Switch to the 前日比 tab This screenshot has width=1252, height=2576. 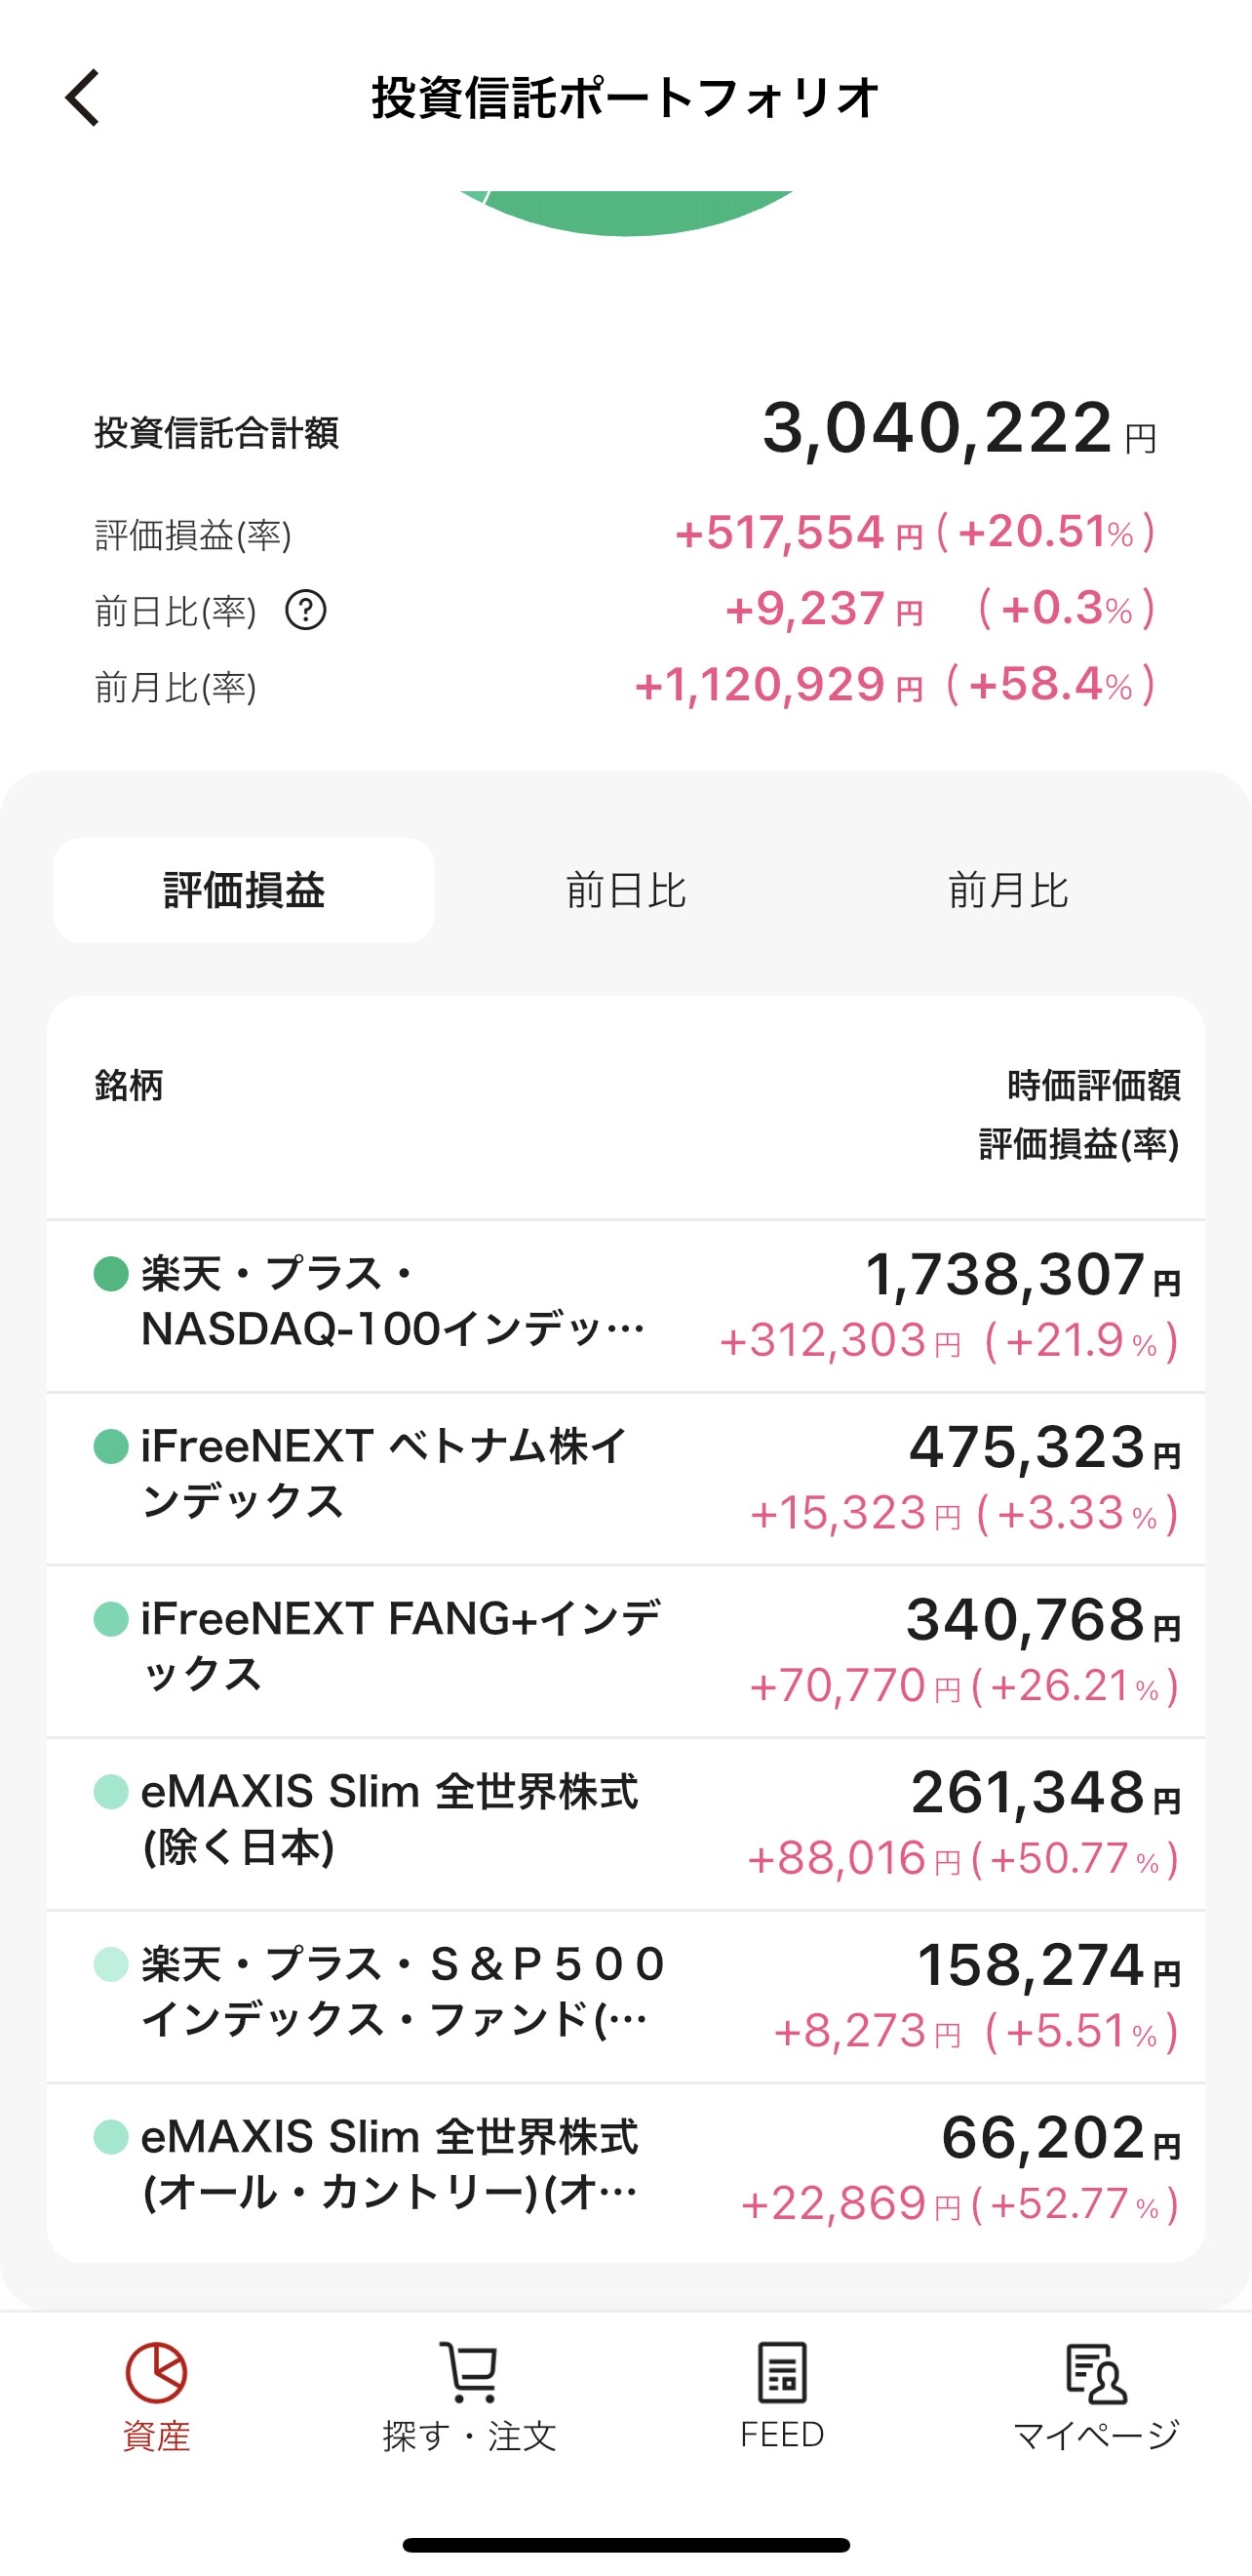(x=626, y=891)
